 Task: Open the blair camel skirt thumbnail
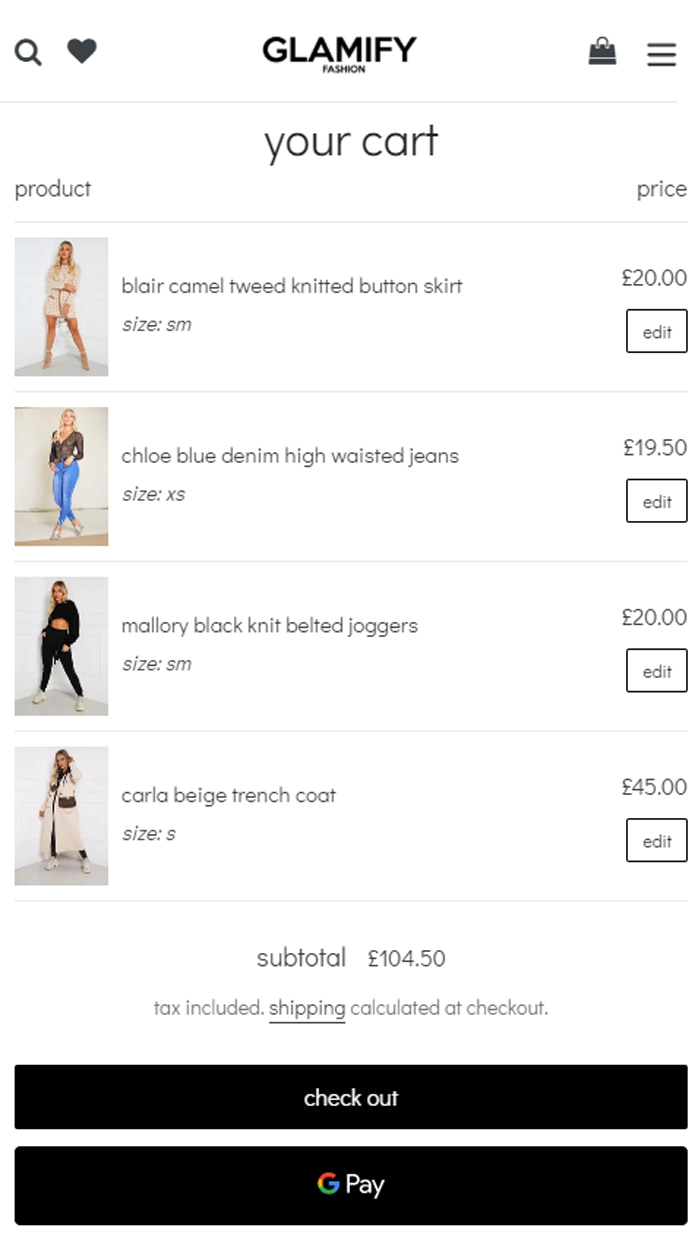tap(61, 307)
